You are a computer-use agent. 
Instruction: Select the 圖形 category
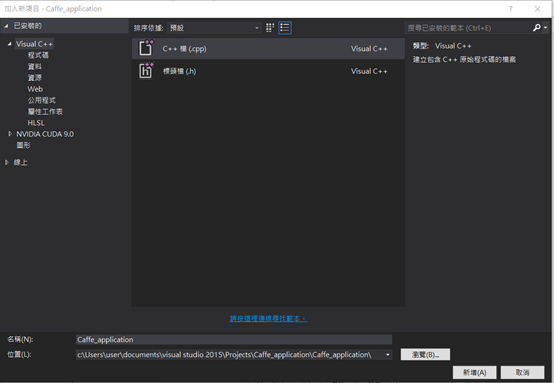(23, 145)
